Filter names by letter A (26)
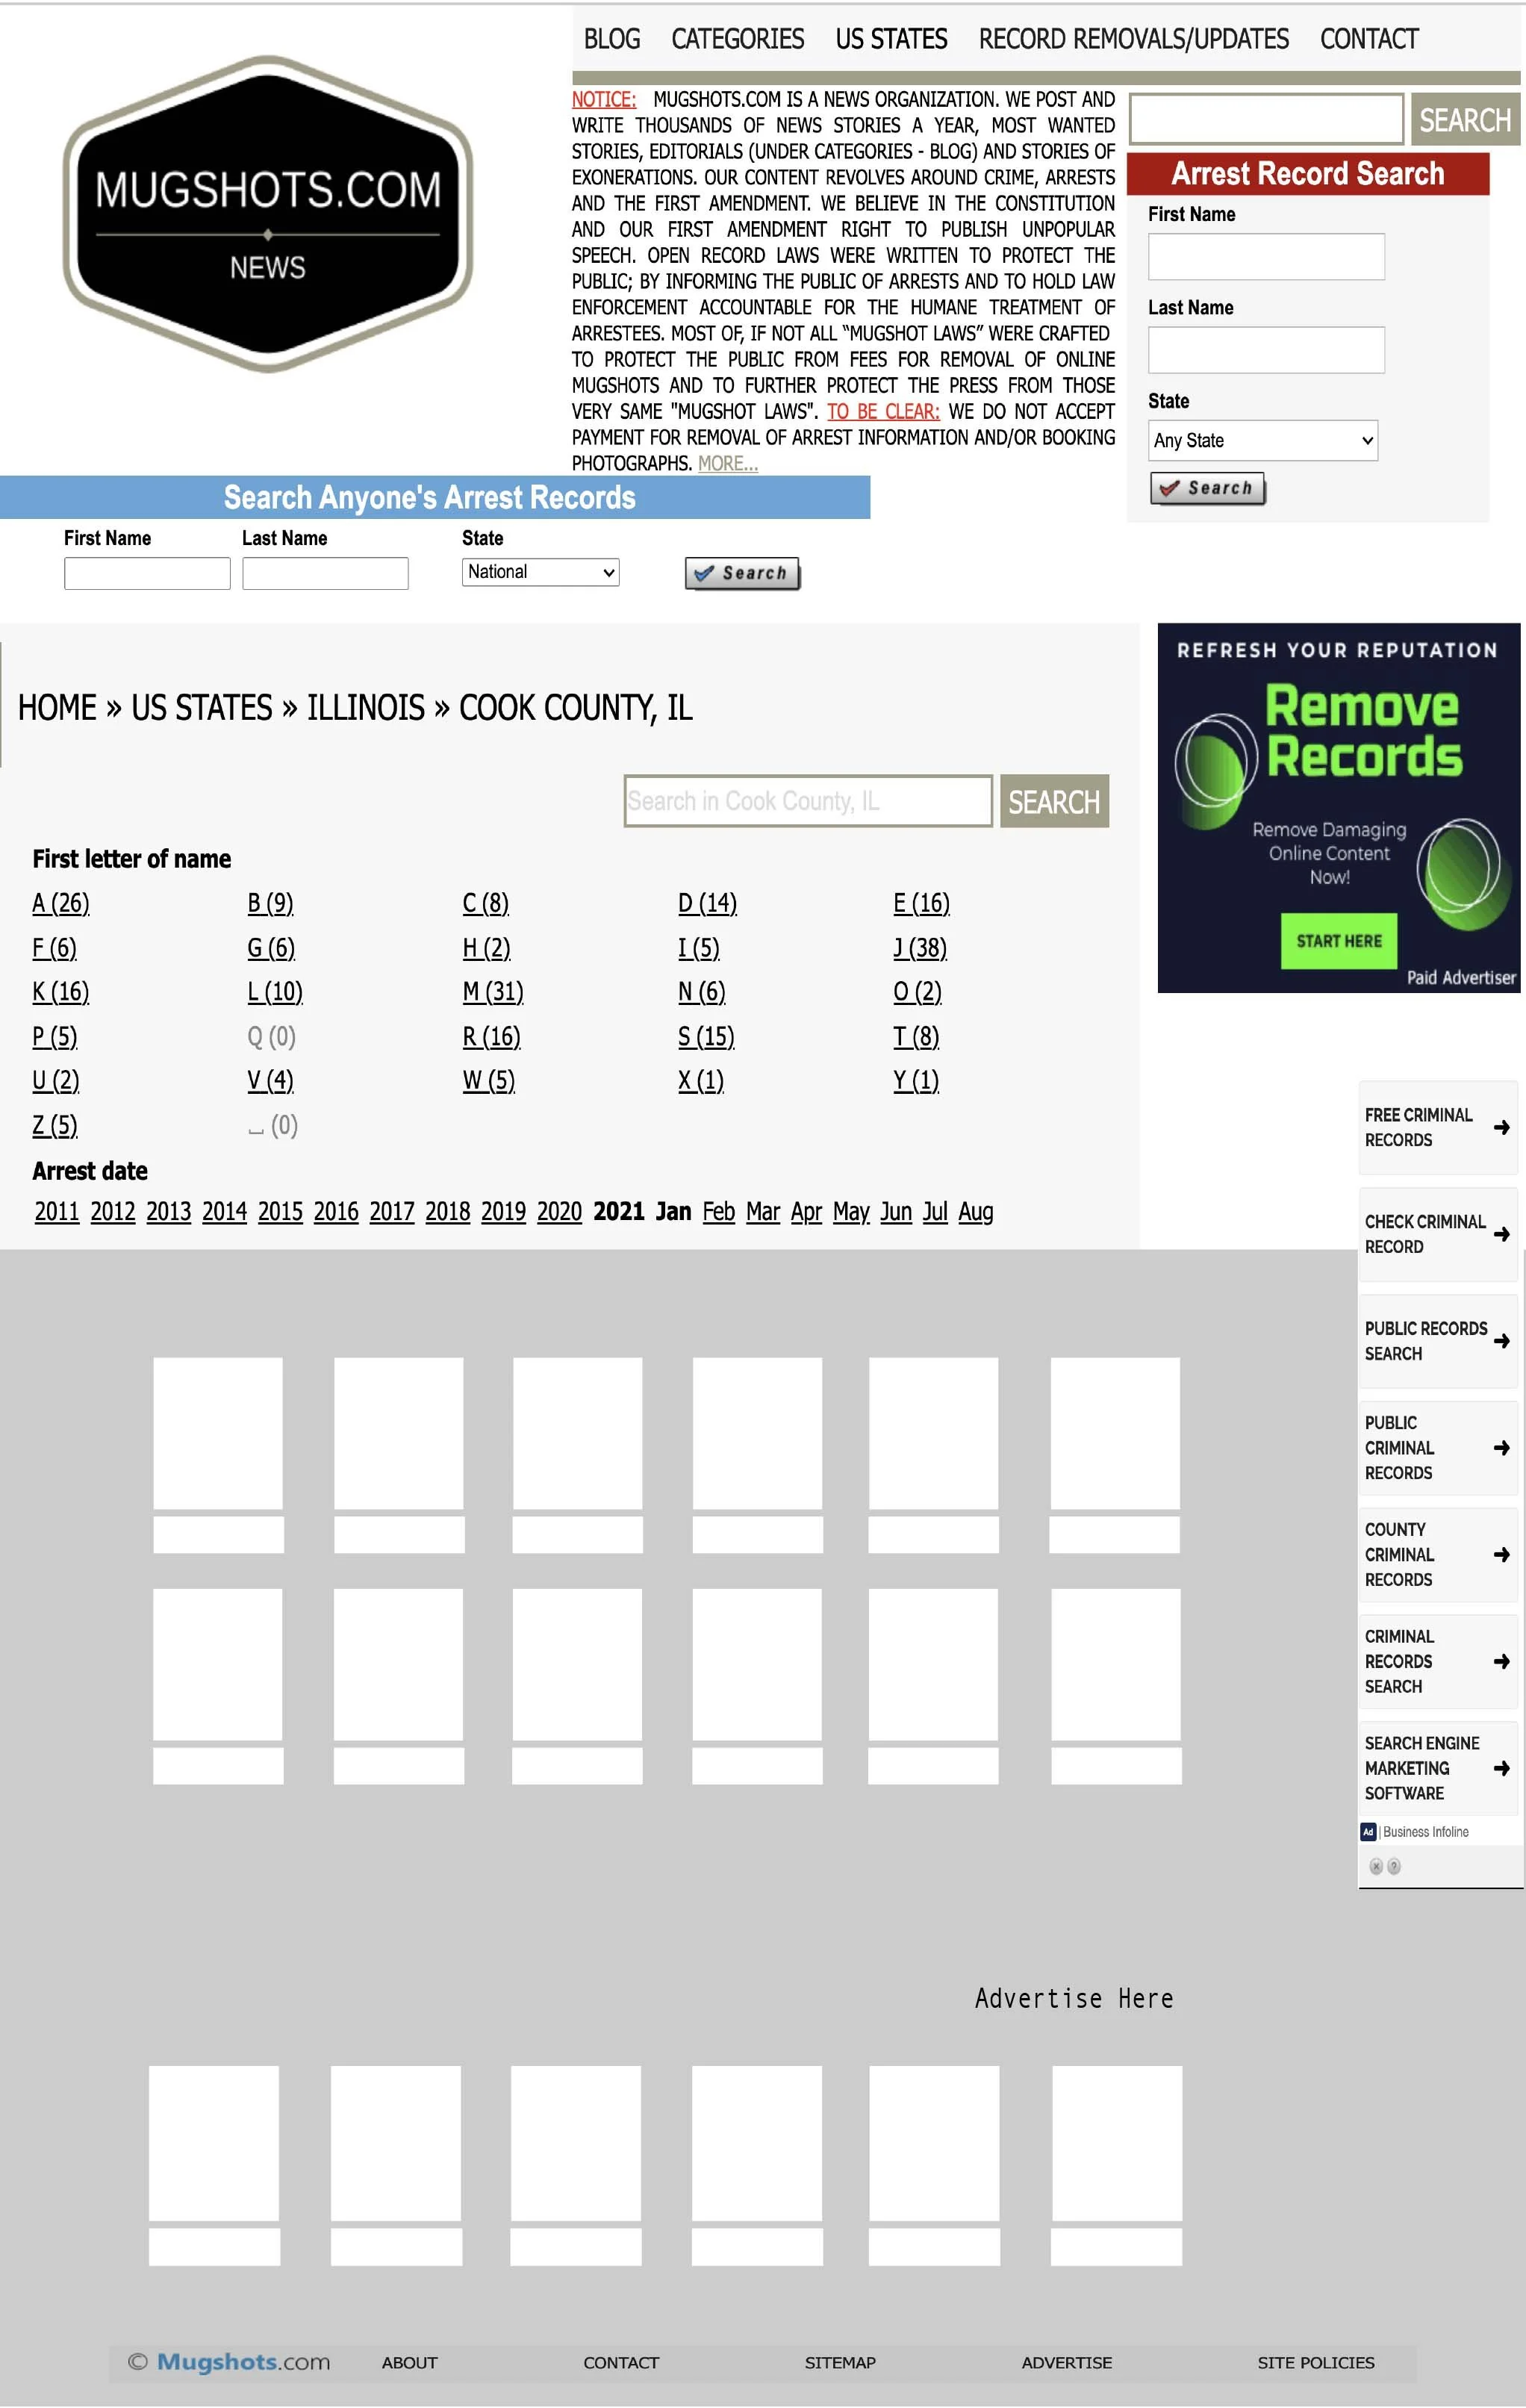This screenshot has height=2408, width=1526. coord(61,904)
